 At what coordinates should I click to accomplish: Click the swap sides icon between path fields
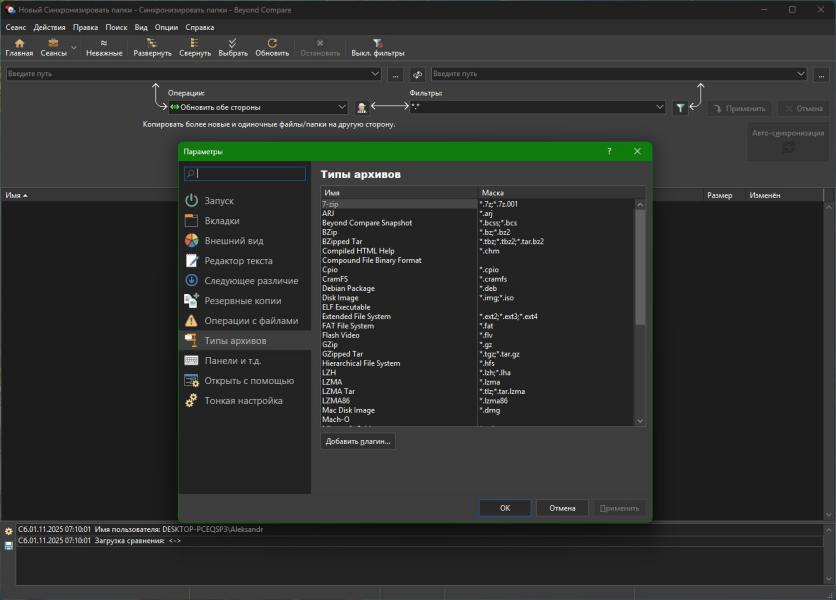coord(417,74)
